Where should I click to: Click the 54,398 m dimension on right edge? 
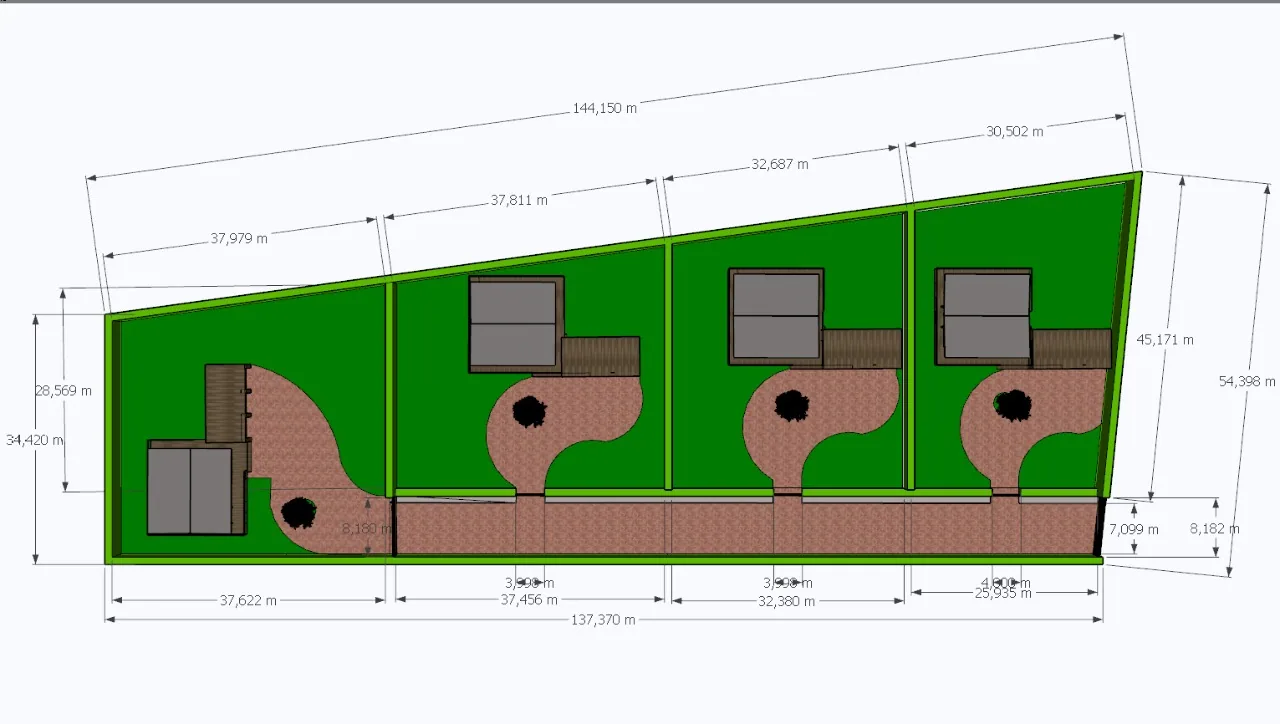(1247, 381)
